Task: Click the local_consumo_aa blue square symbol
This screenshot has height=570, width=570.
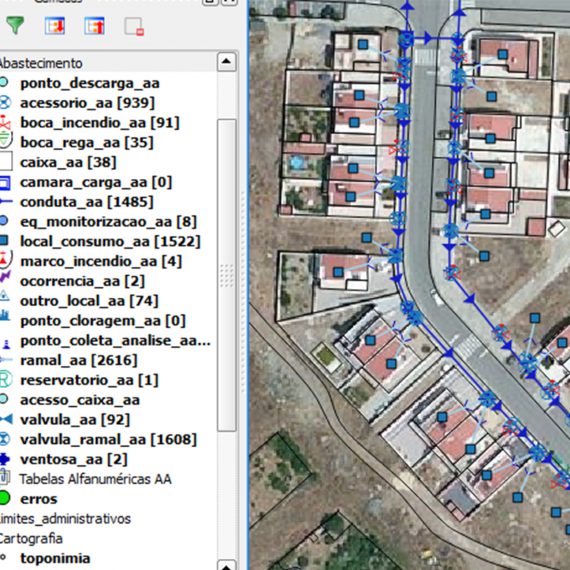Action: click(4, 241)
